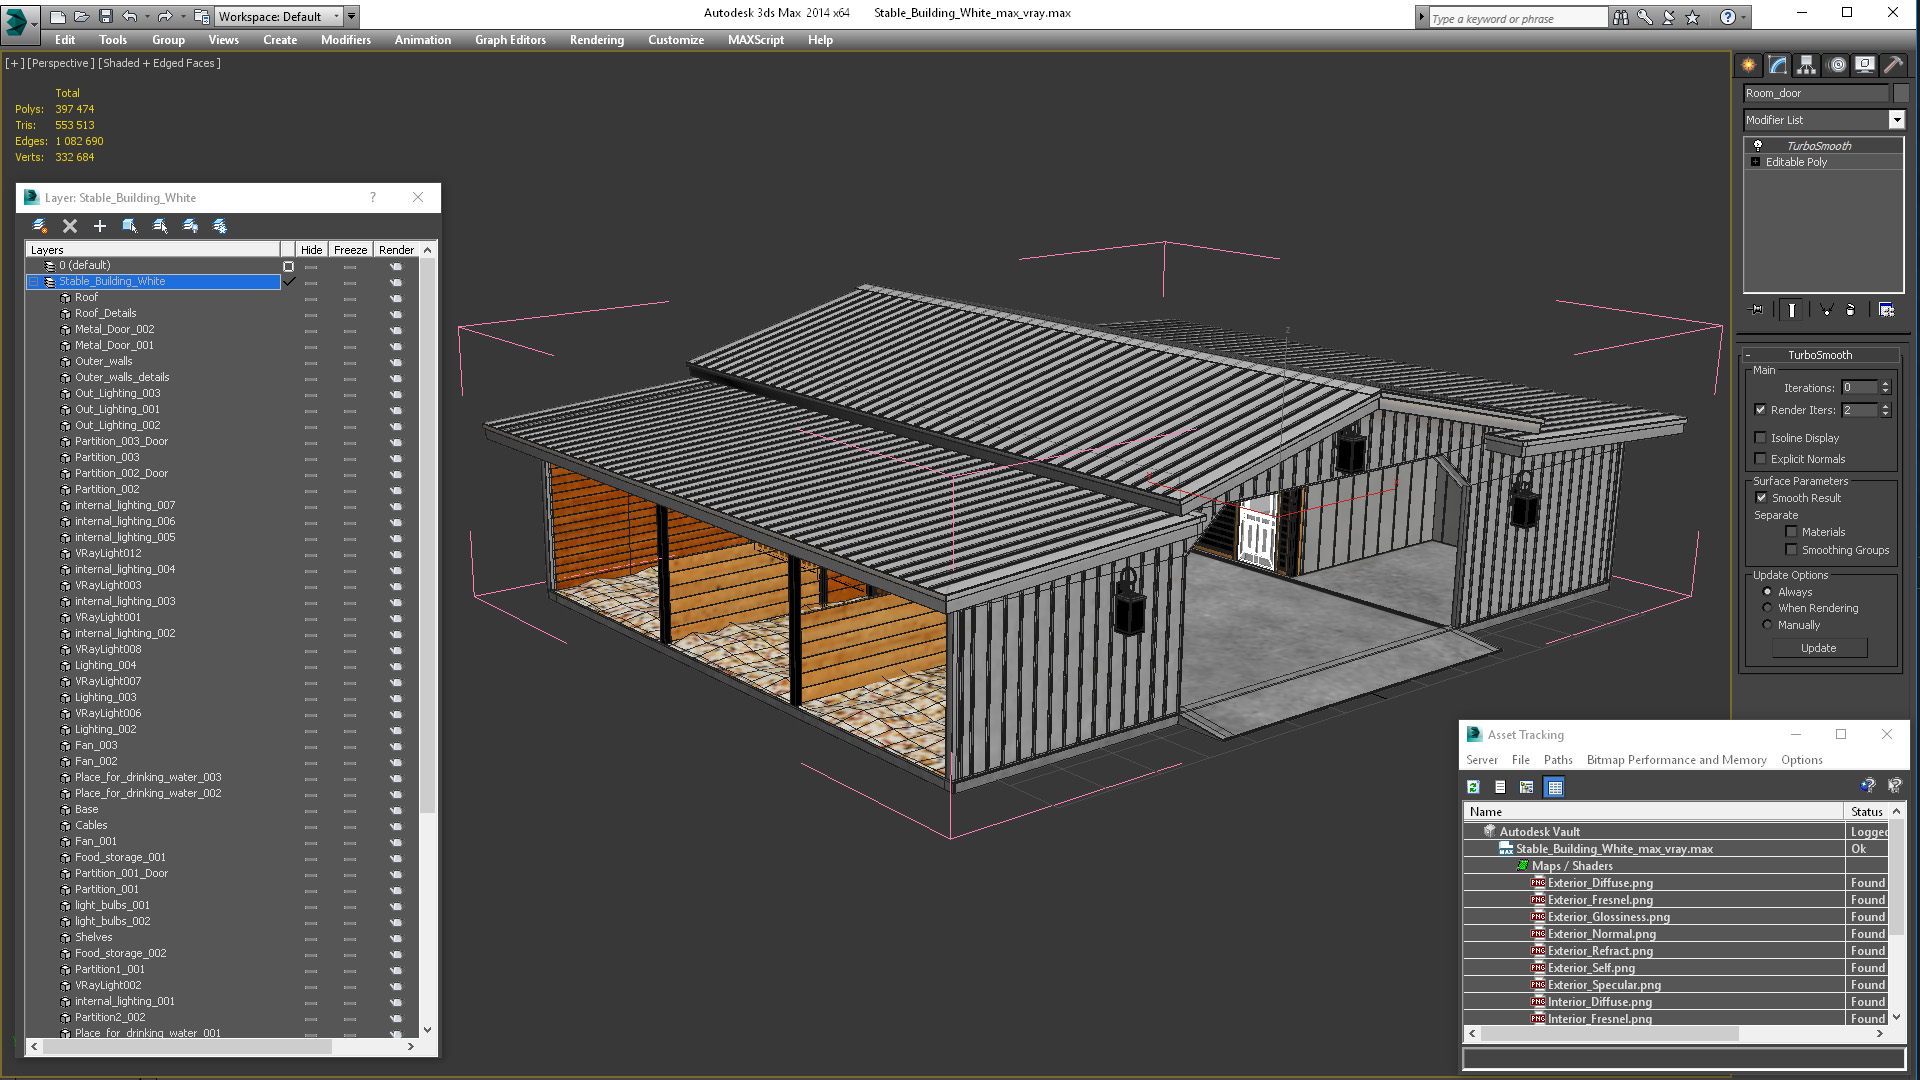Click the TurboSmooth modifier icon
The height and width of the screenshot is (1080, 1920).
tap(1758, 144)
